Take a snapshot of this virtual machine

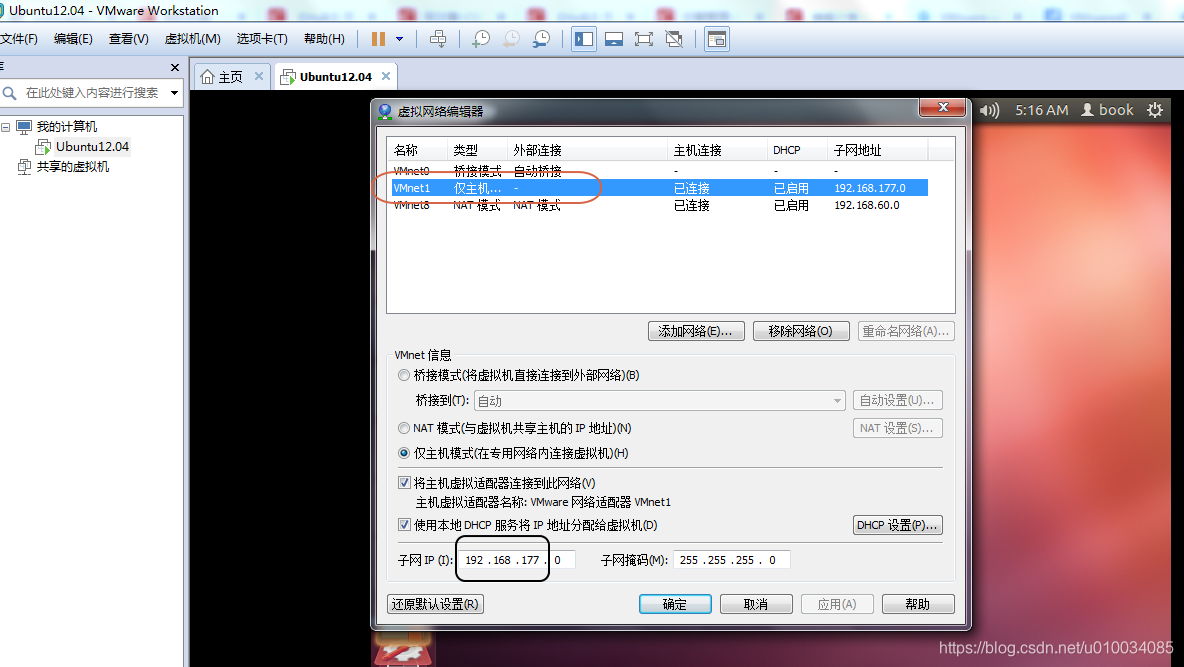click(480, 39)
